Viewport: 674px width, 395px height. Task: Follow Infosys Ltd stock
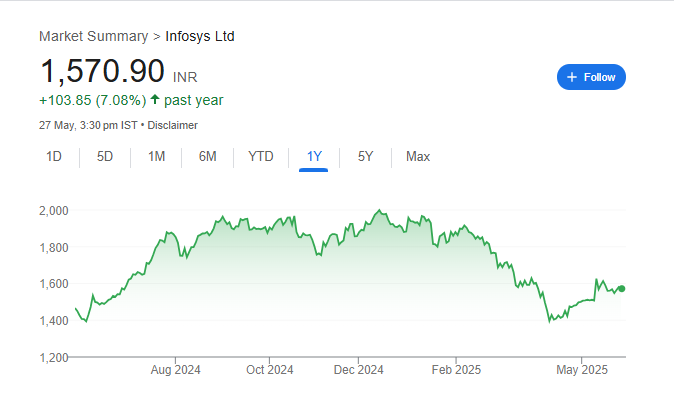point(591,77)
